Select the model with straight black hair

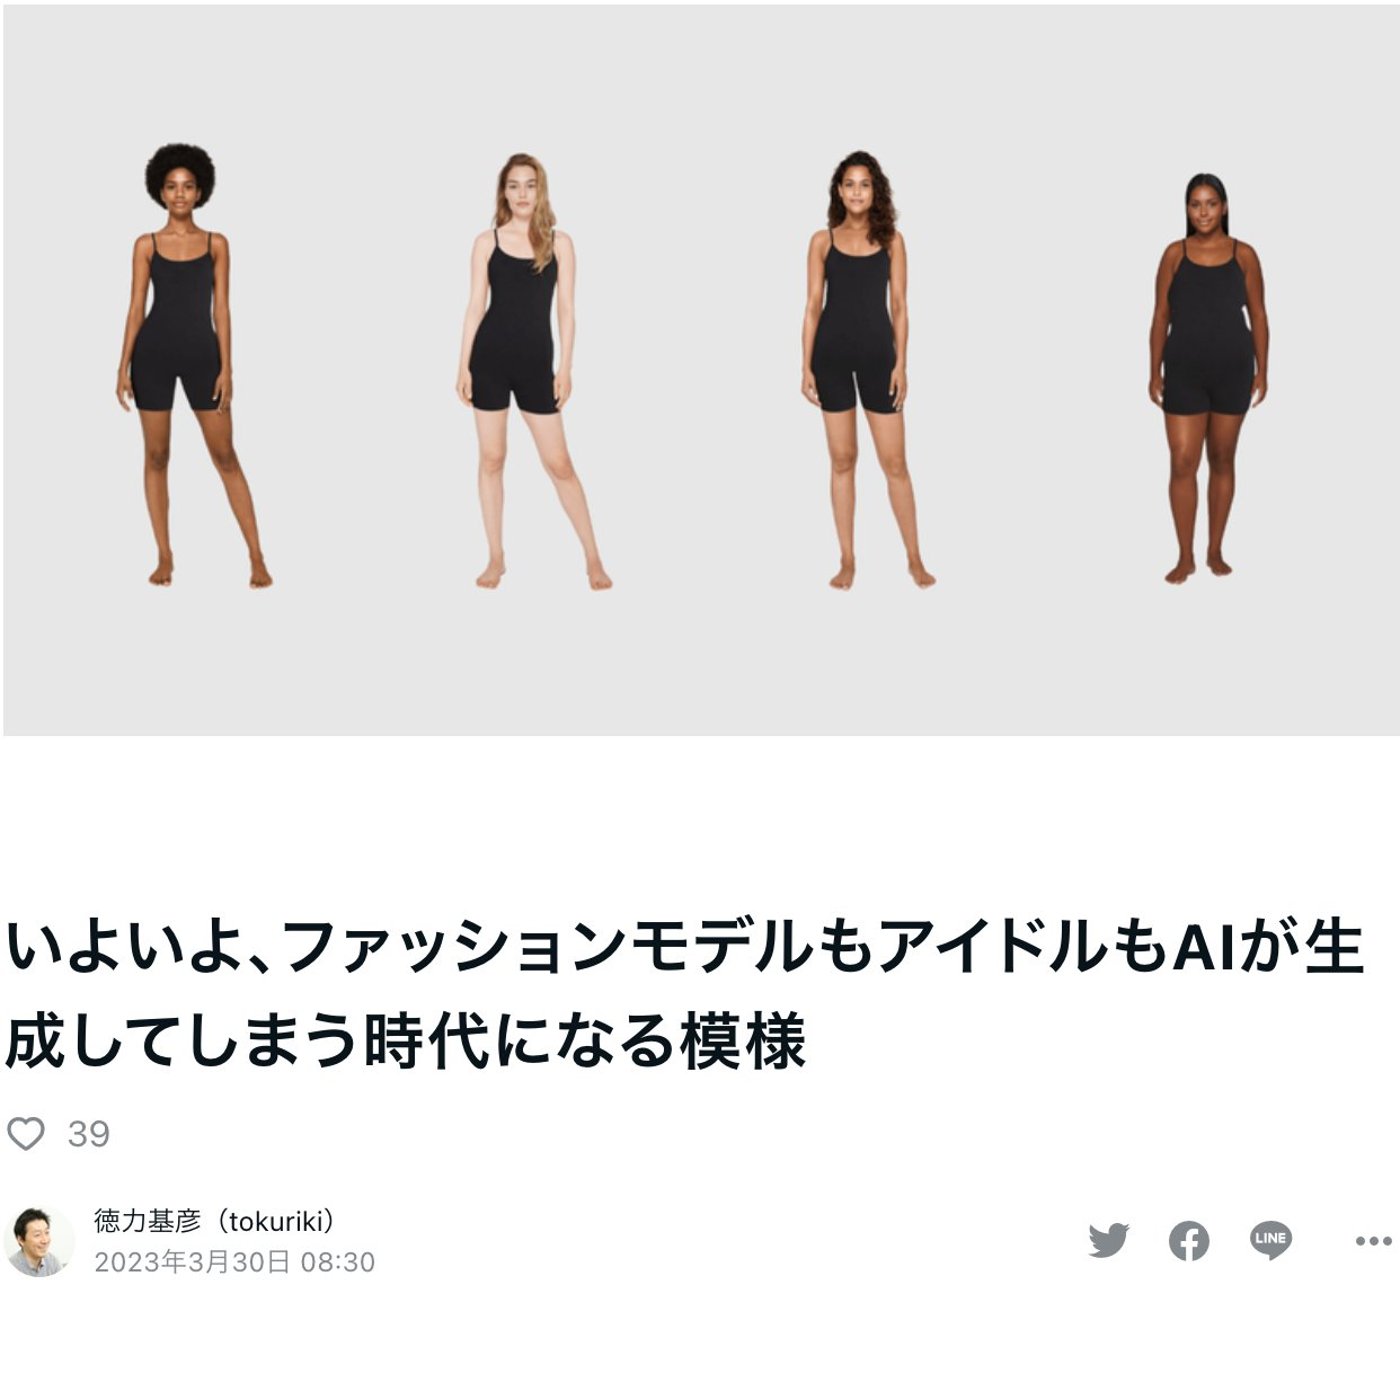(x=1208, y=379)
